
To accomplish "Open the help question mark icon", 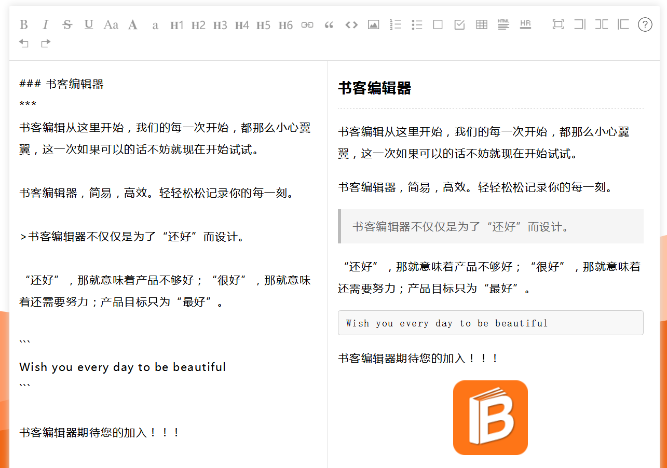I will (x=645, y=25).
